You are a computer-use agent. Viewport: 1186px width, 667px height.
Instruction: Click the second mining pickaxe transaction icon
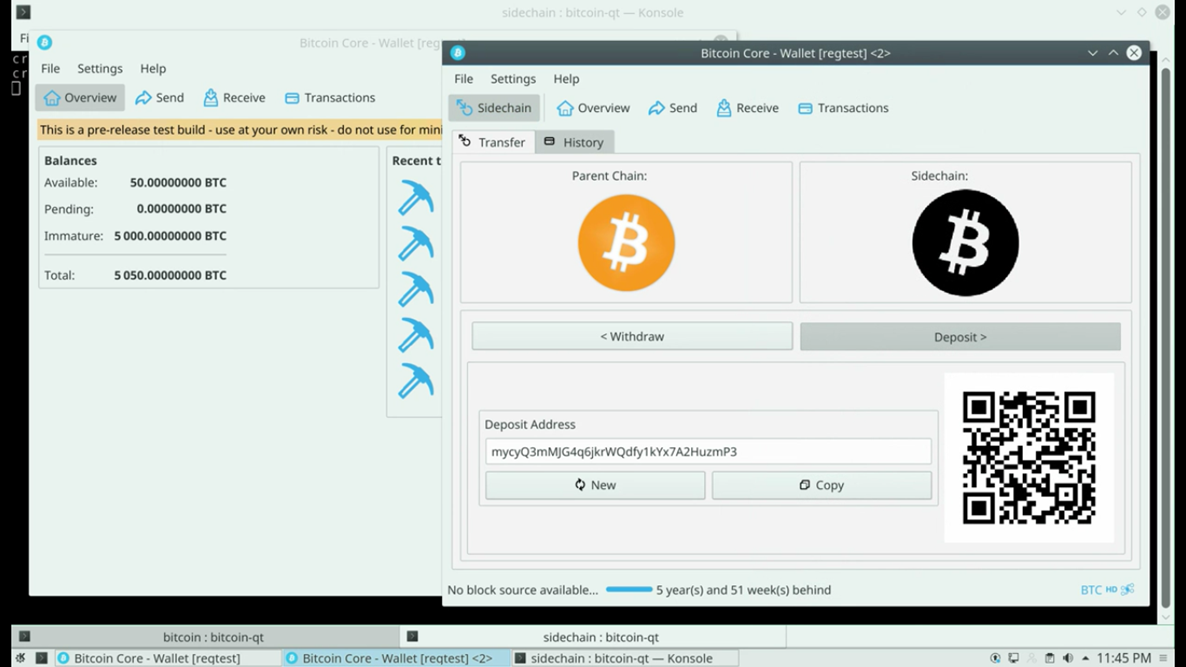click(416, 244)
